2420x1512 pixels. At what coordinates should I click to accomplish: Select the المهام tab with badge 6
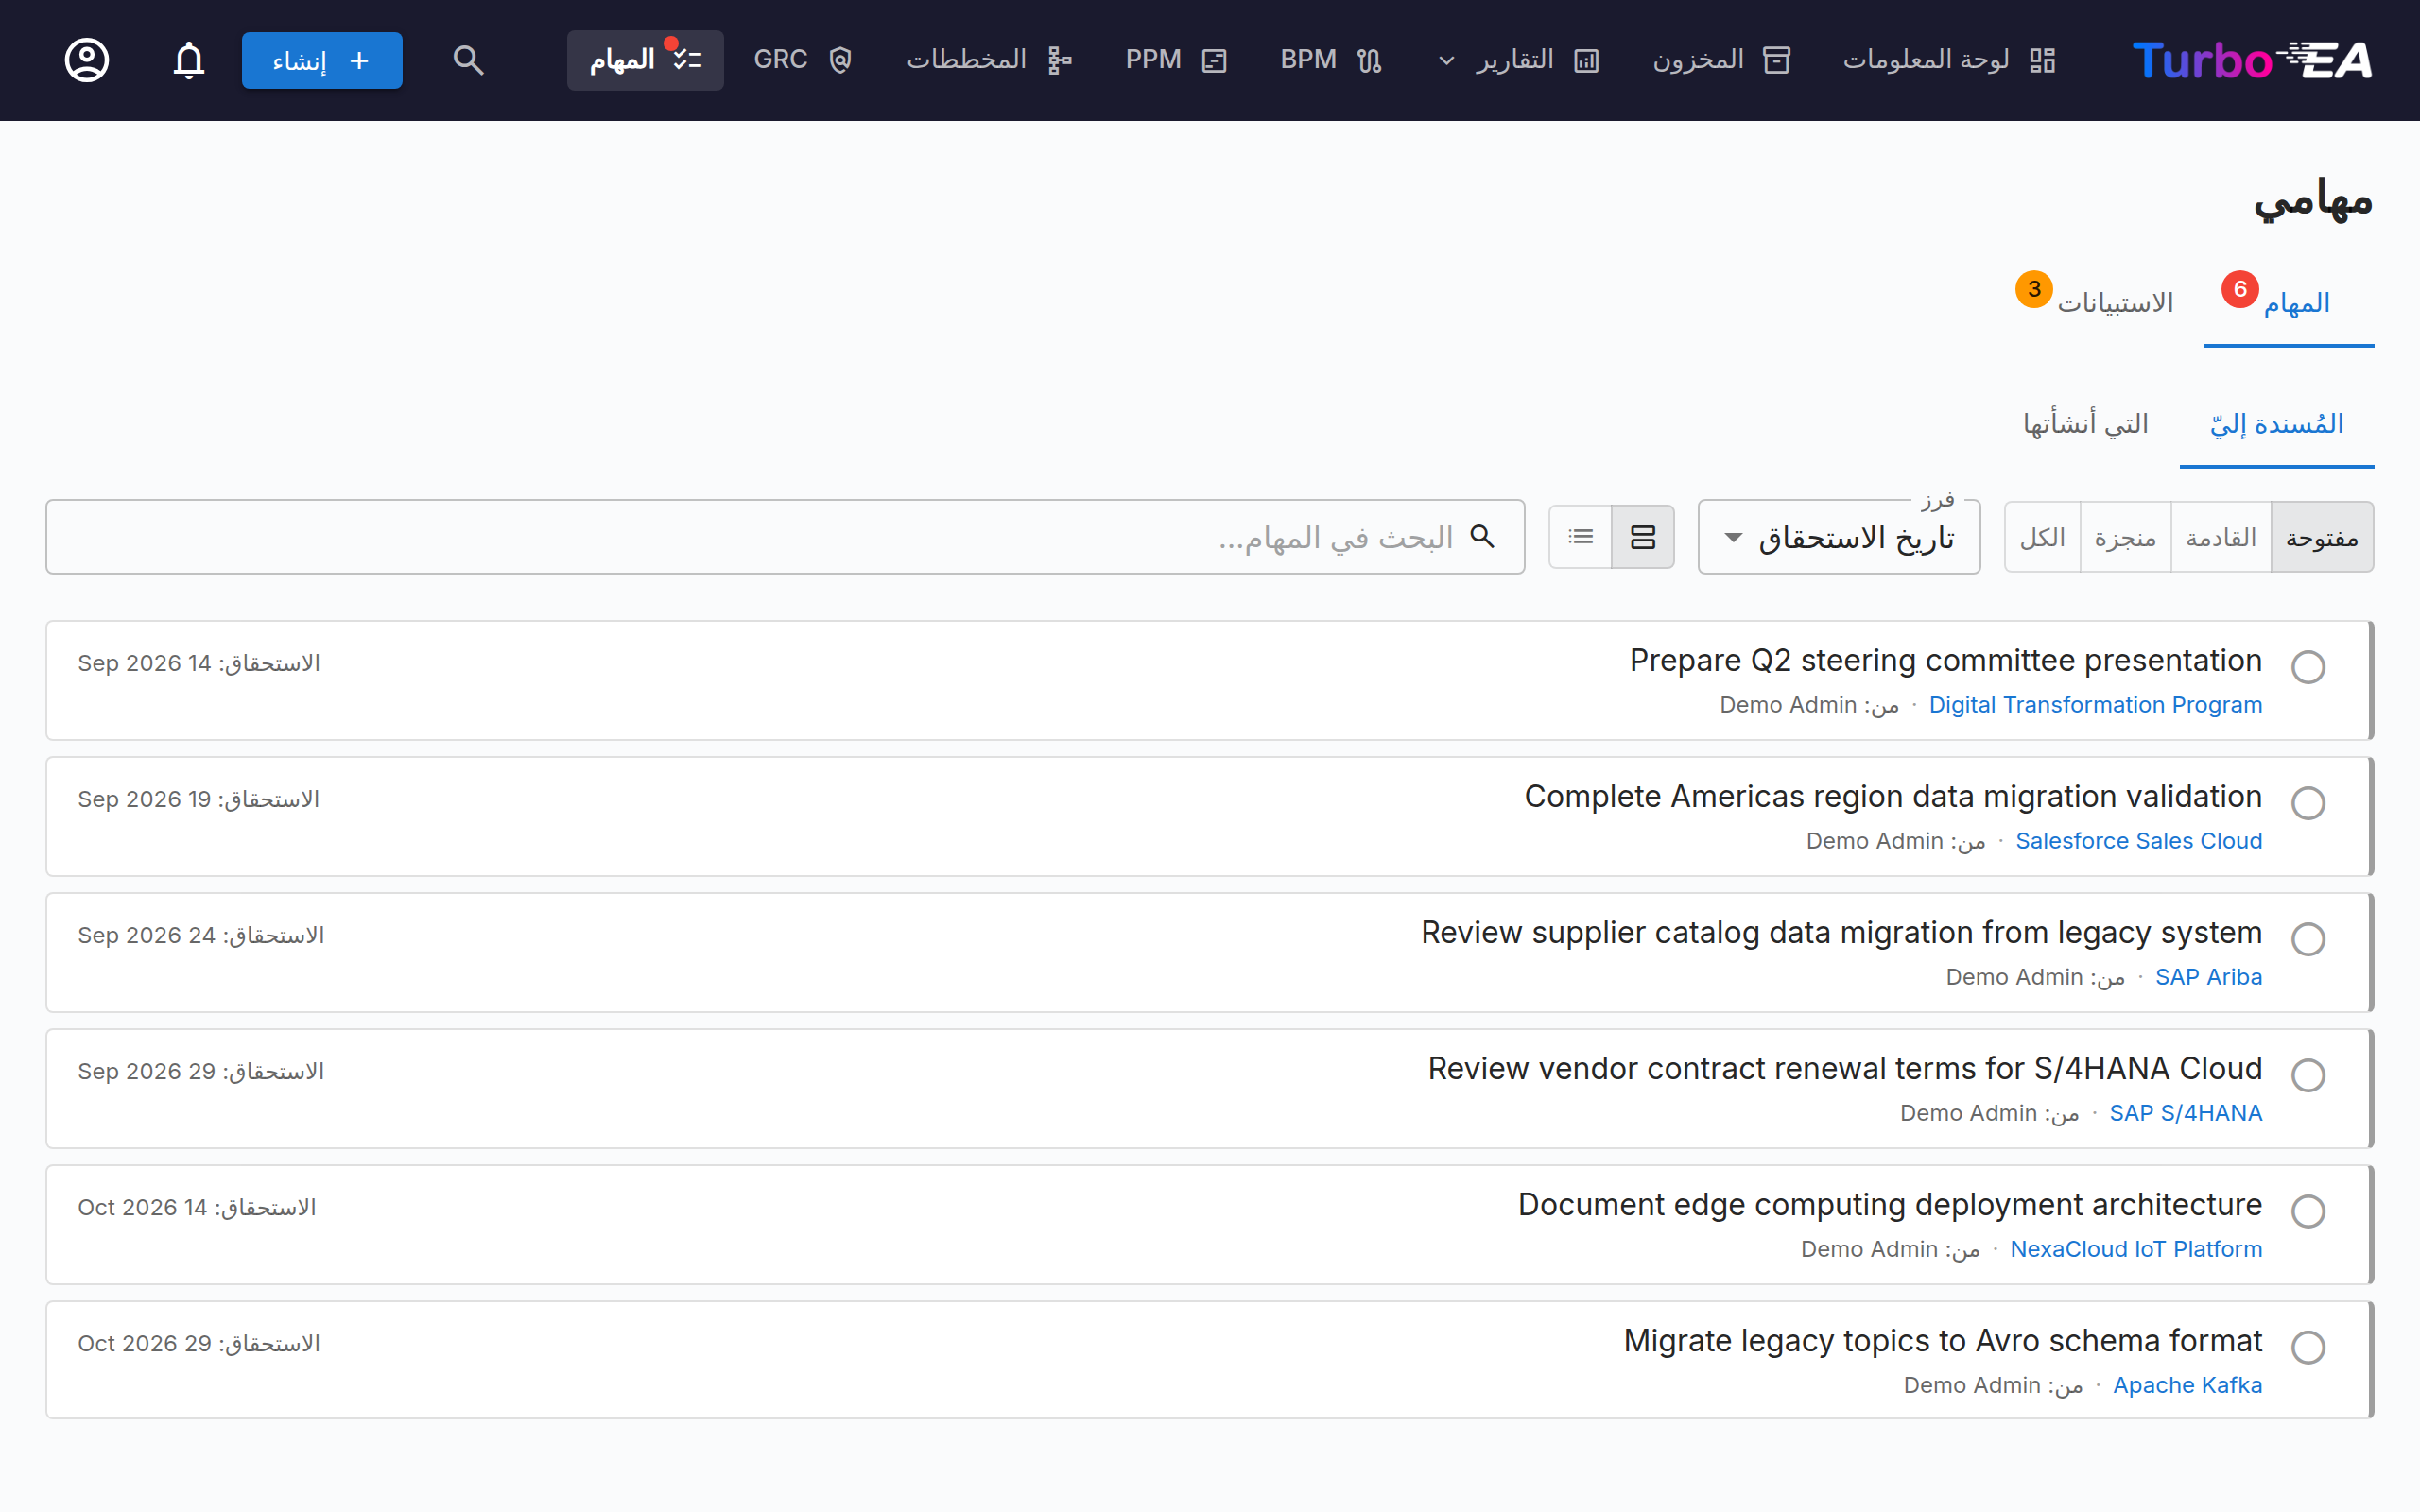[x=2288, y=302]
